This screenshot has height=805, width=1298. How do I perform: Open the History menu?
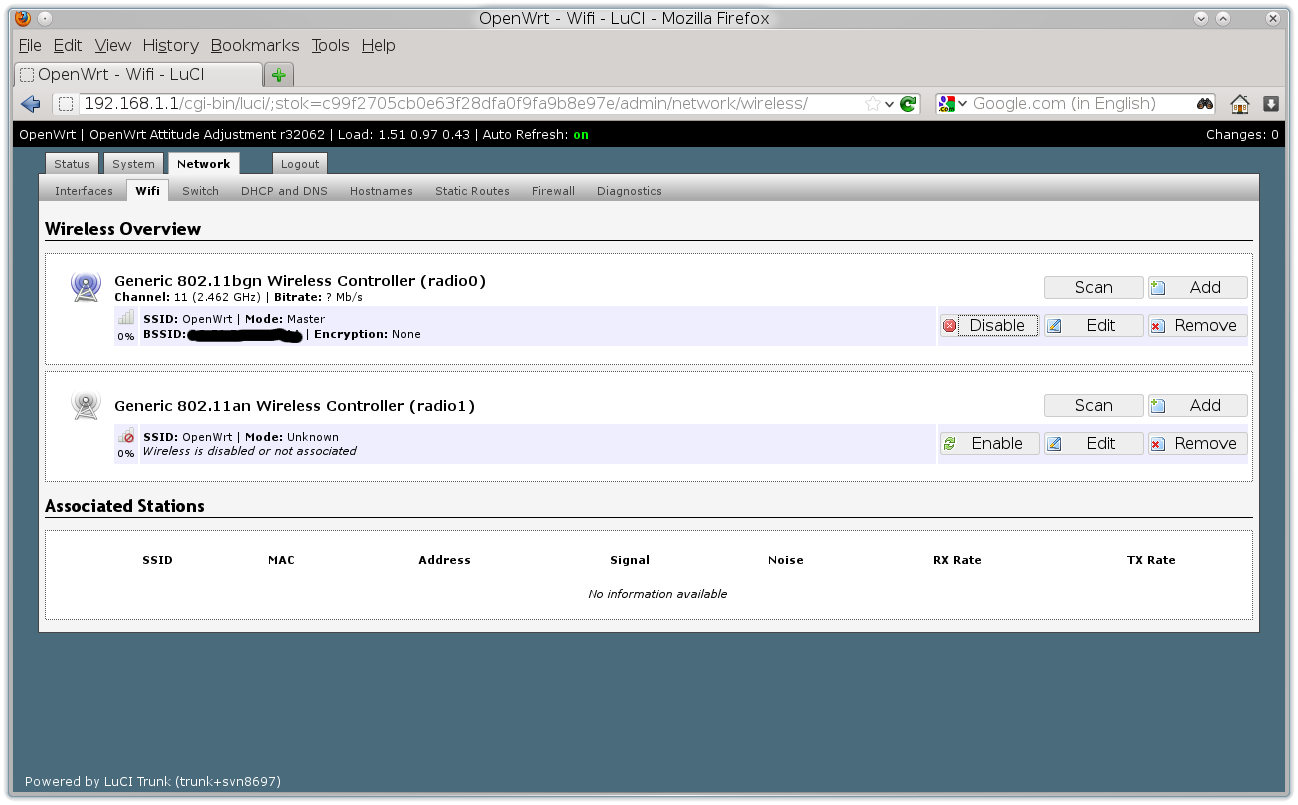click(171, 45)
